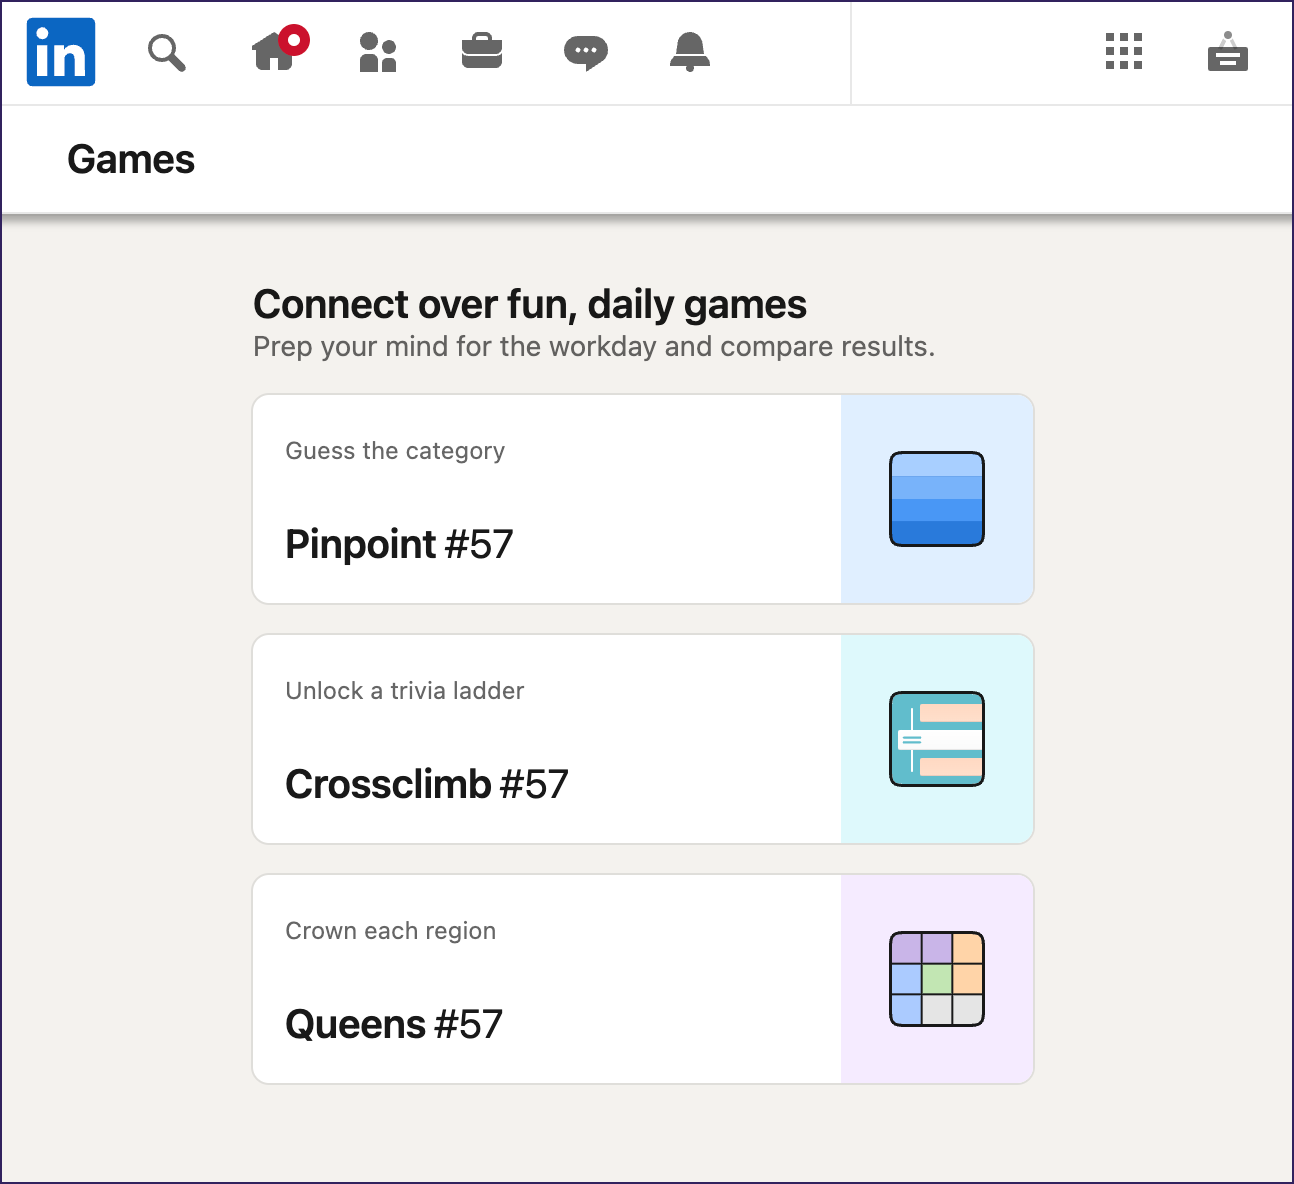
Task: Click 'Connect over fun, daily games' heading
Action: (530, 304)
